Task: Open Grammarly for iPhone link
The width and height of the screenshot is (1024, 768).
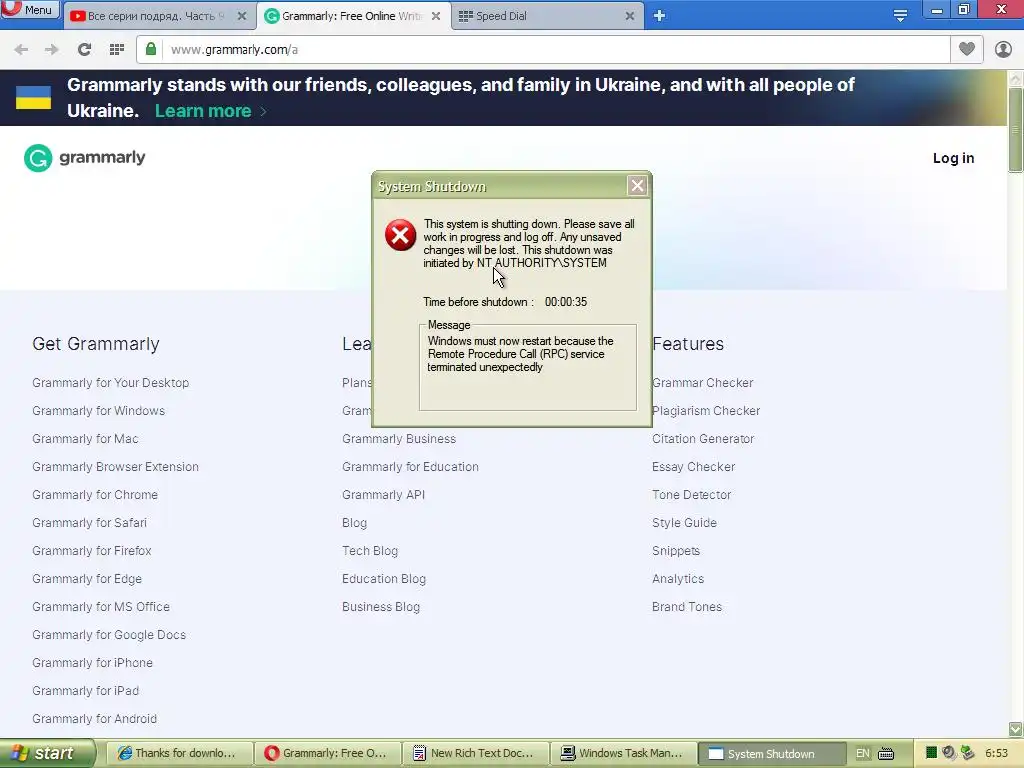Action: click(x=93, y=663)
